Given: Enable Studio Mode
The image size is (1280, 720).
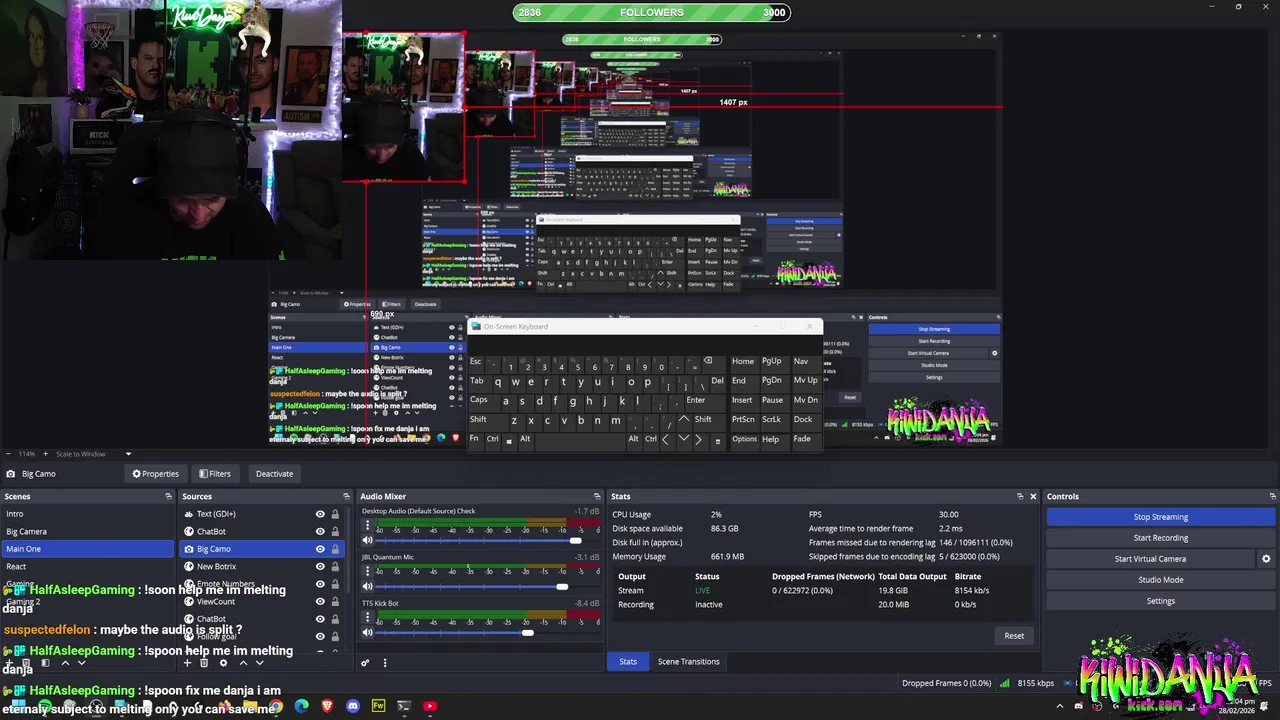Looking at the screenshot, I should [x=1161, y=580].
